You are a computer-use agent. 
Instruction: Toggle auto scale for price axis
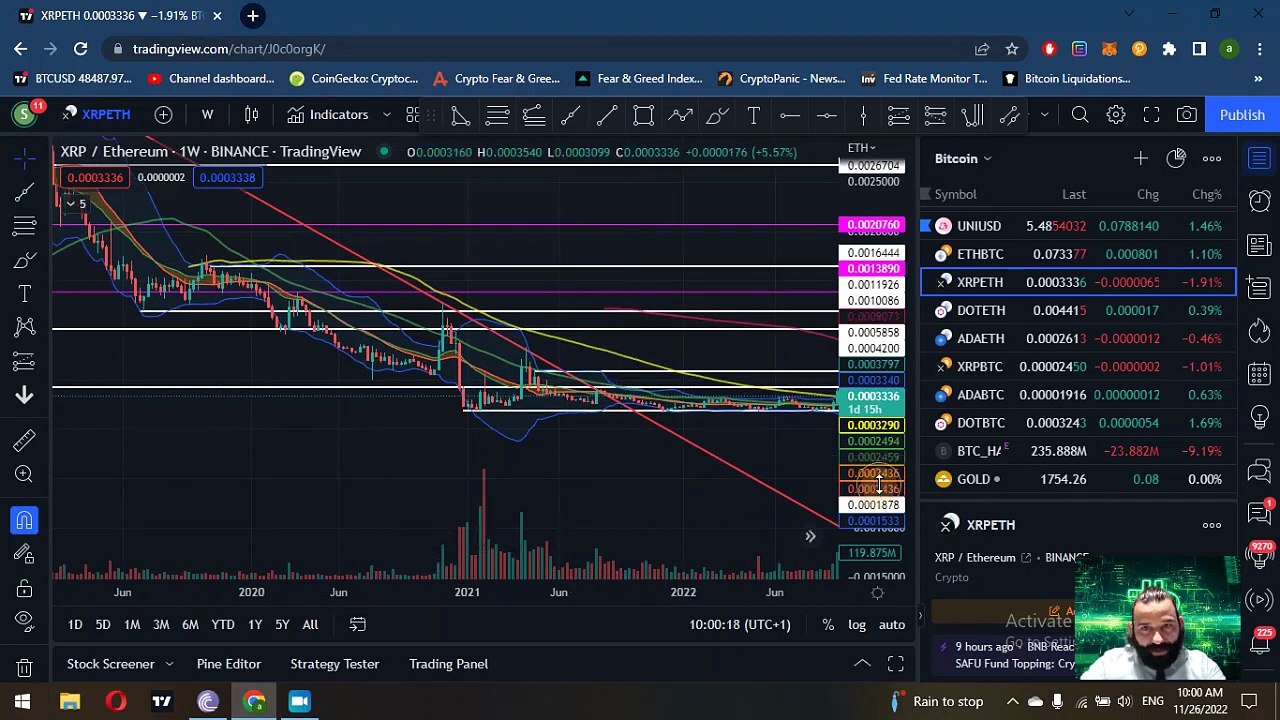(892, 625)
